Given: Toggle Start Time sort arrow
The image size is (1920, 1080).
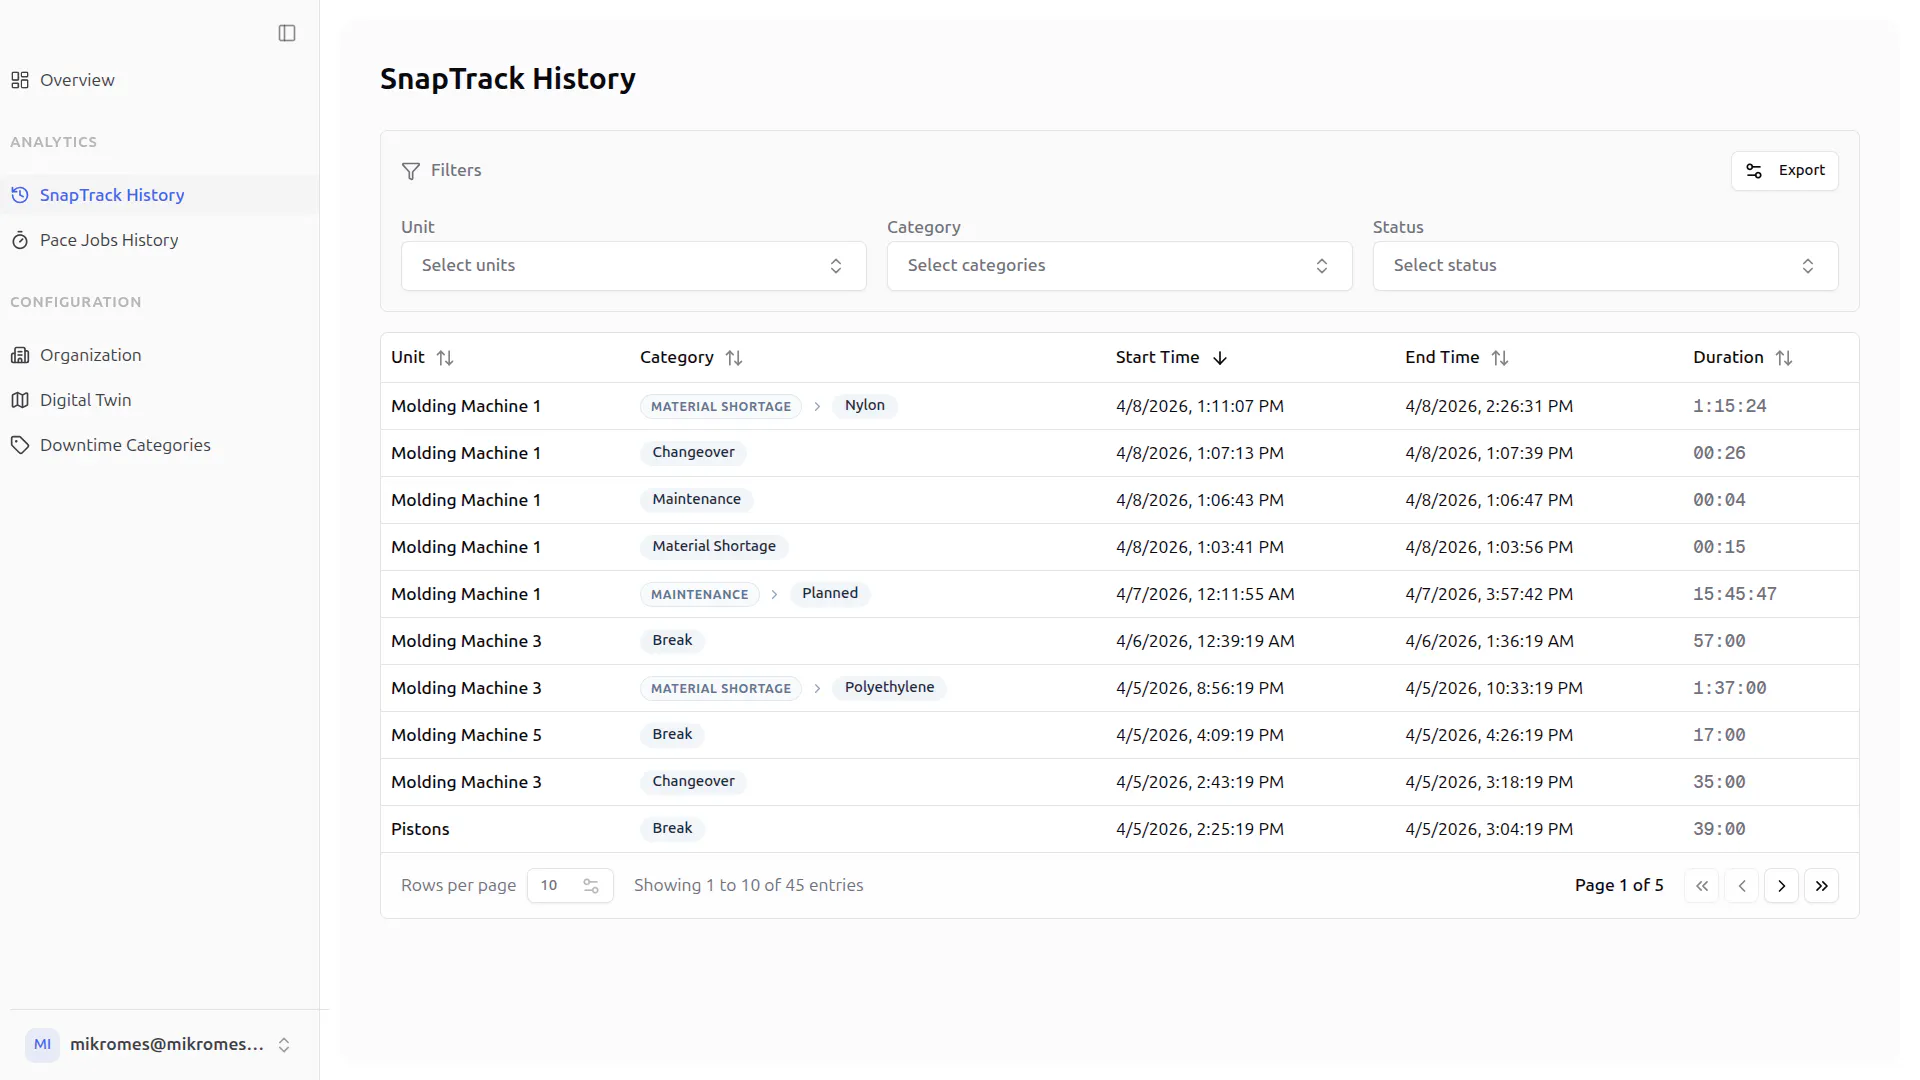Looking at the screenshot, I should pos(1220,358).
